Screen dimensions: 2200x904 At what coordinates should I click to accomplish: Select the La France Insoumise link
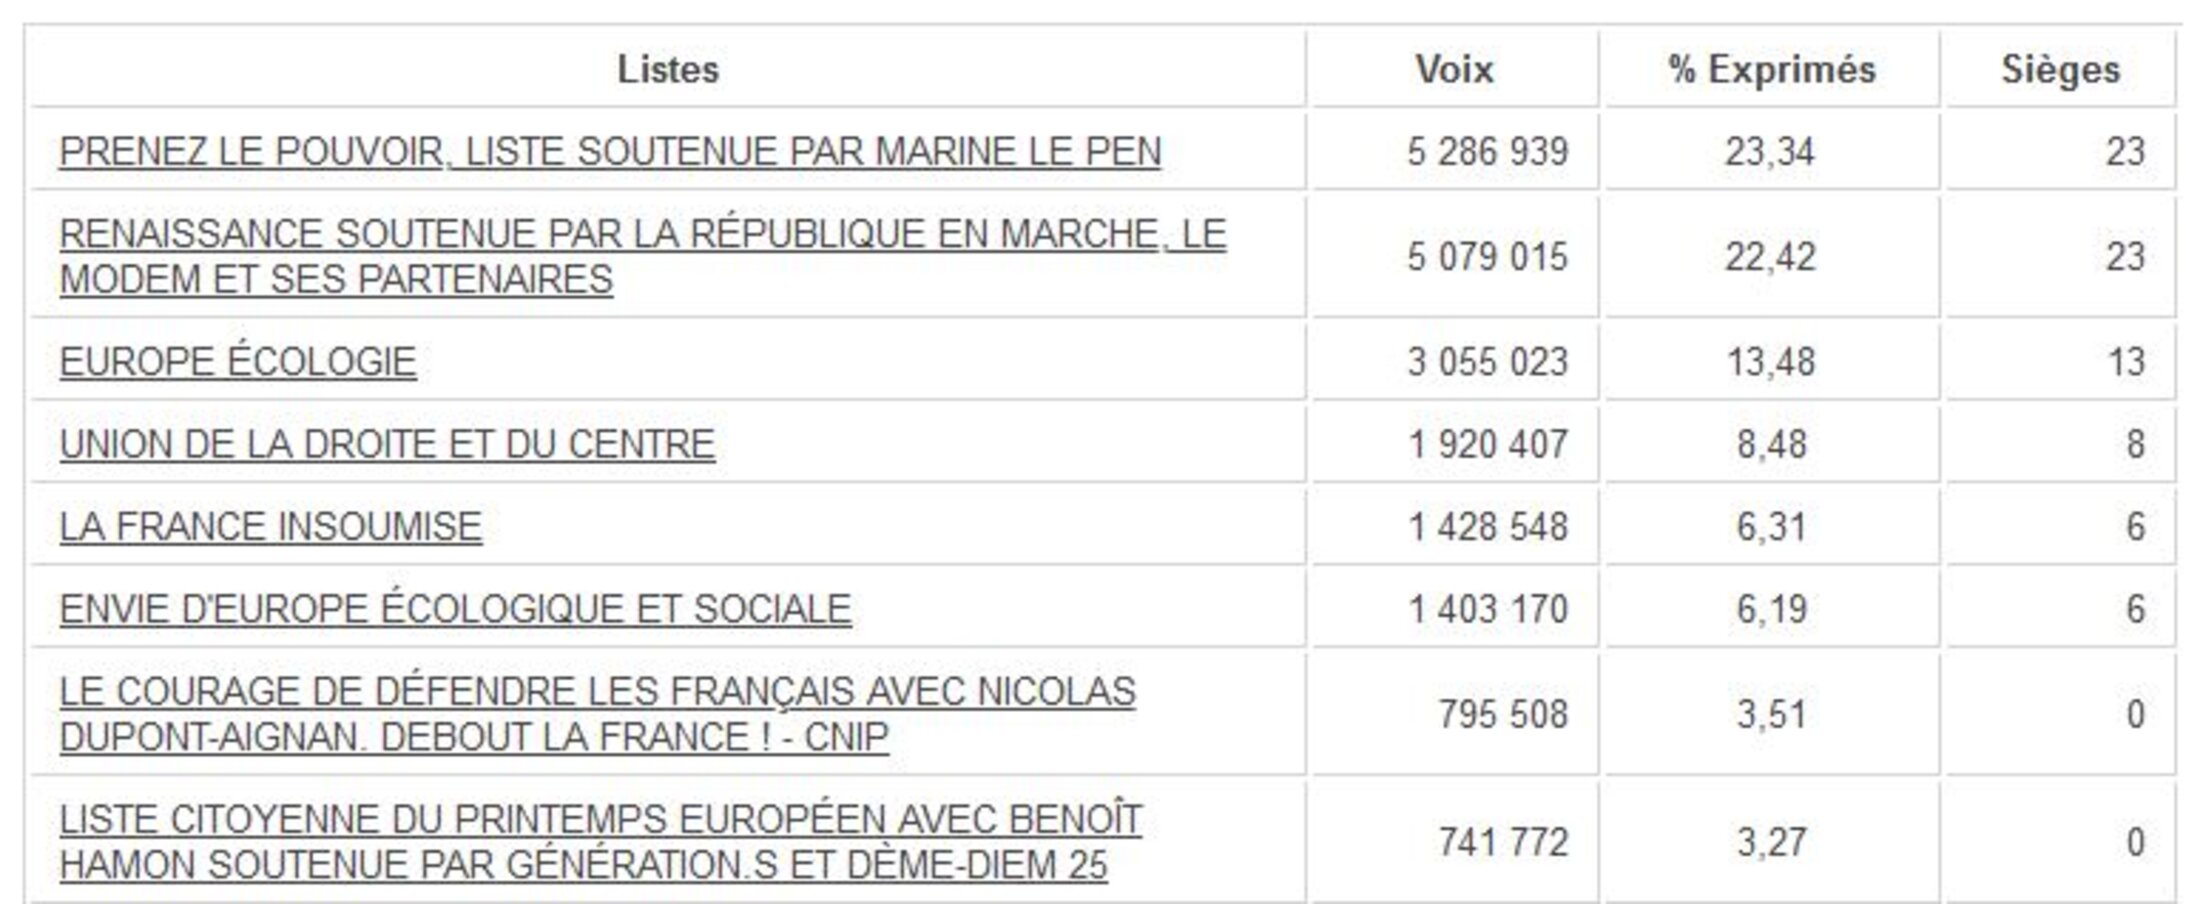click(270, 527)
